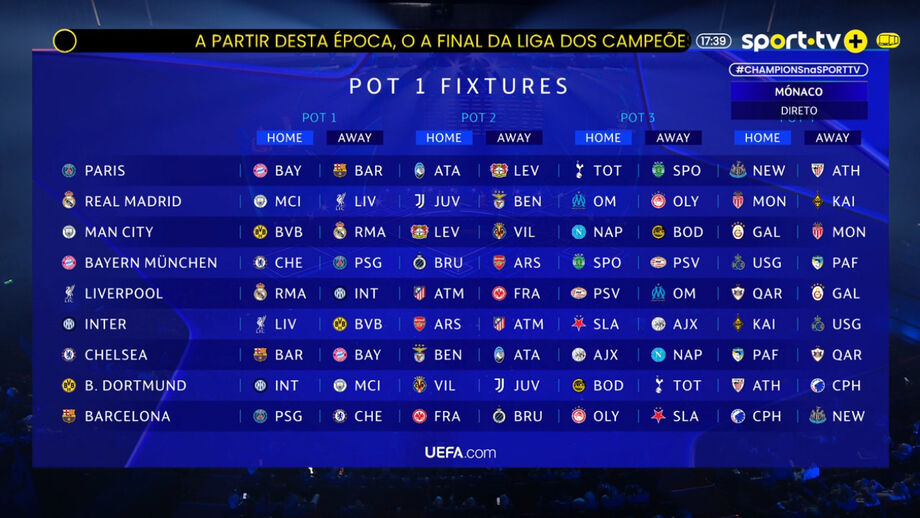The height and width of the screenshot is (518, 920).
Task: Open the UEFA.com link at the bottom
Action: [x=460, y=452]
